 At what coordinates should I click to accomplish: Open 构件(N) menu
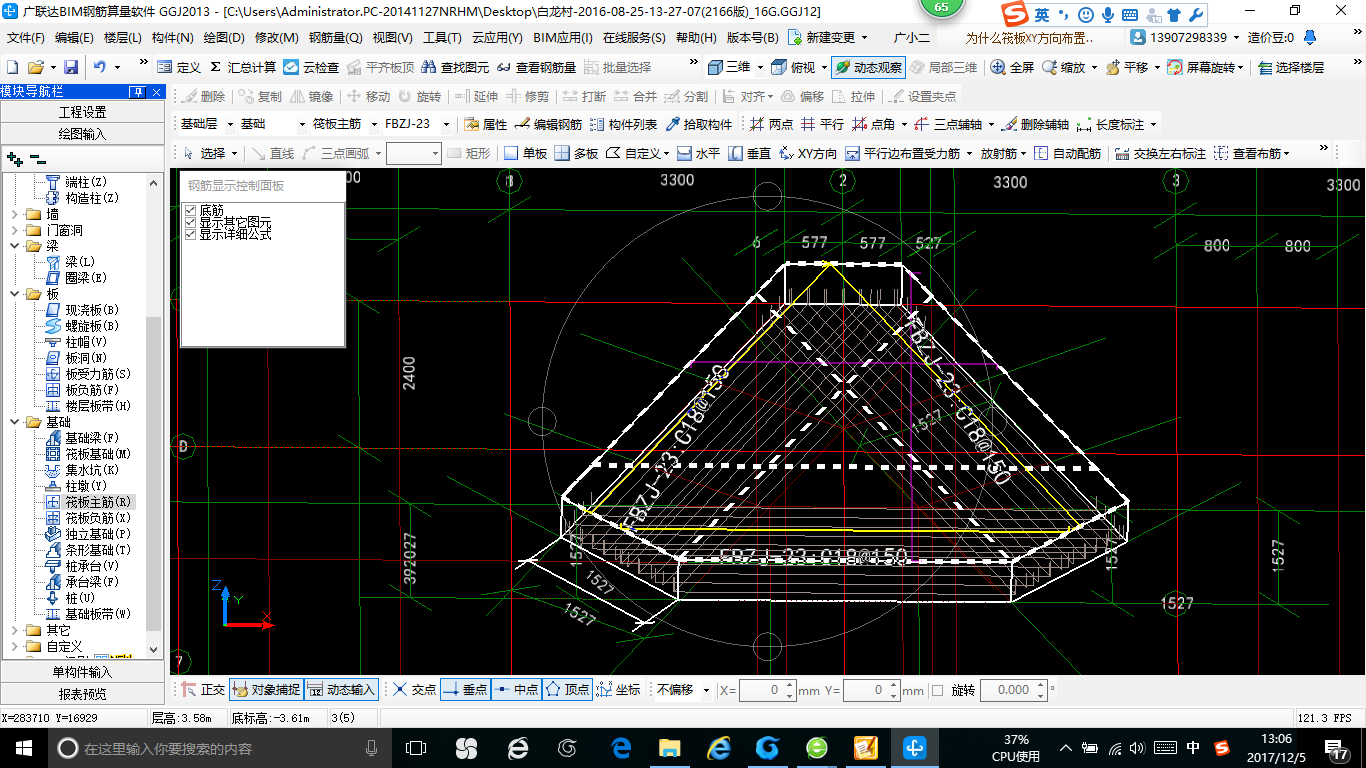coord(172,38)
